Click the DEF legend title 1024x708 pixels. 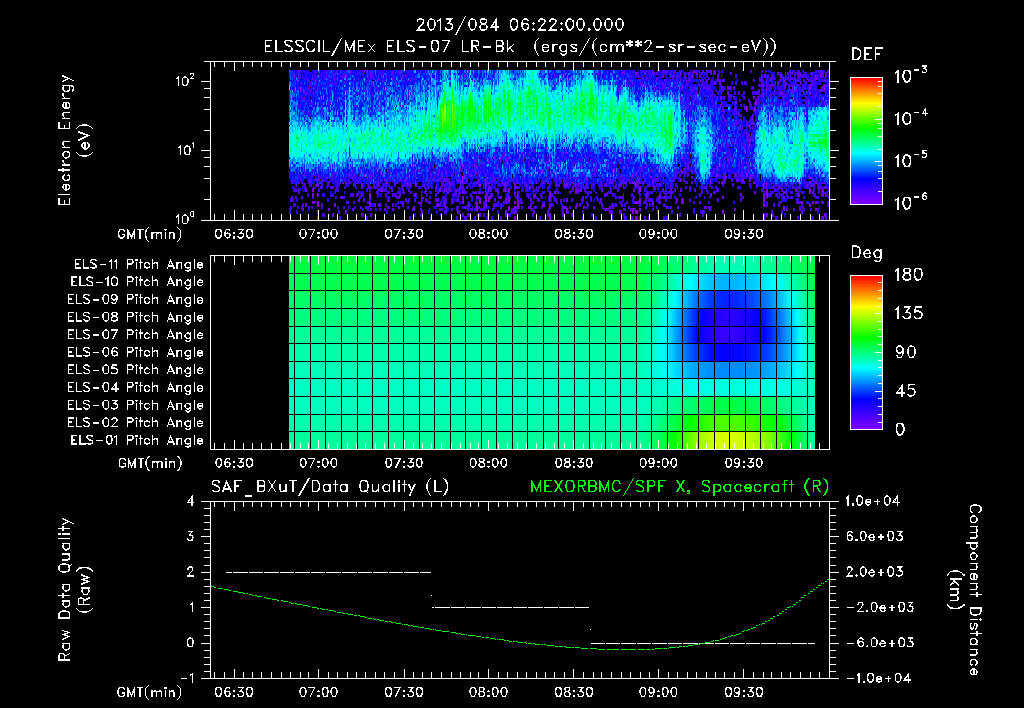click(x=866, y=55)
